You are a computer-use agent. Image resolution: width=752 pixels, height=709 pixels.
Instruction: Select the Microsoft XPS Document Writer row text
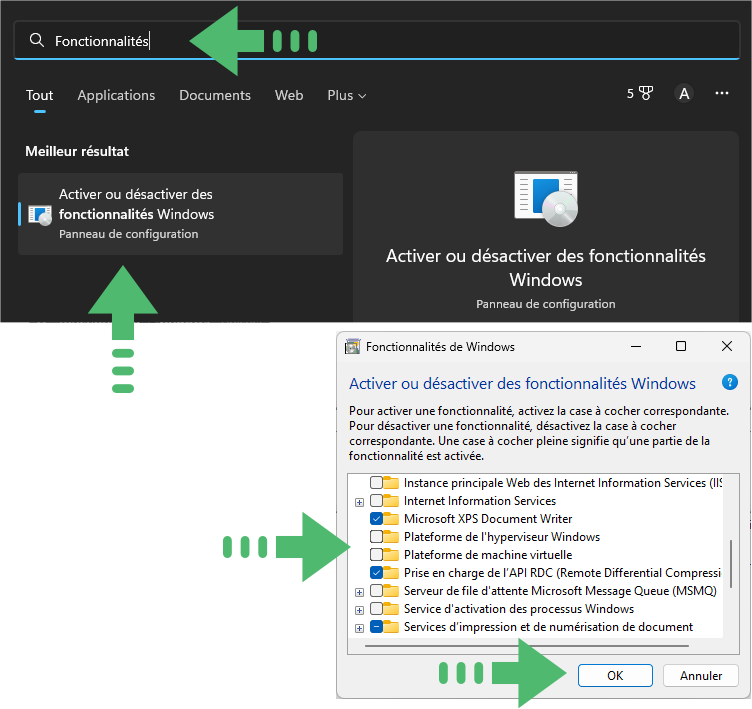click(x=488, y=519)
